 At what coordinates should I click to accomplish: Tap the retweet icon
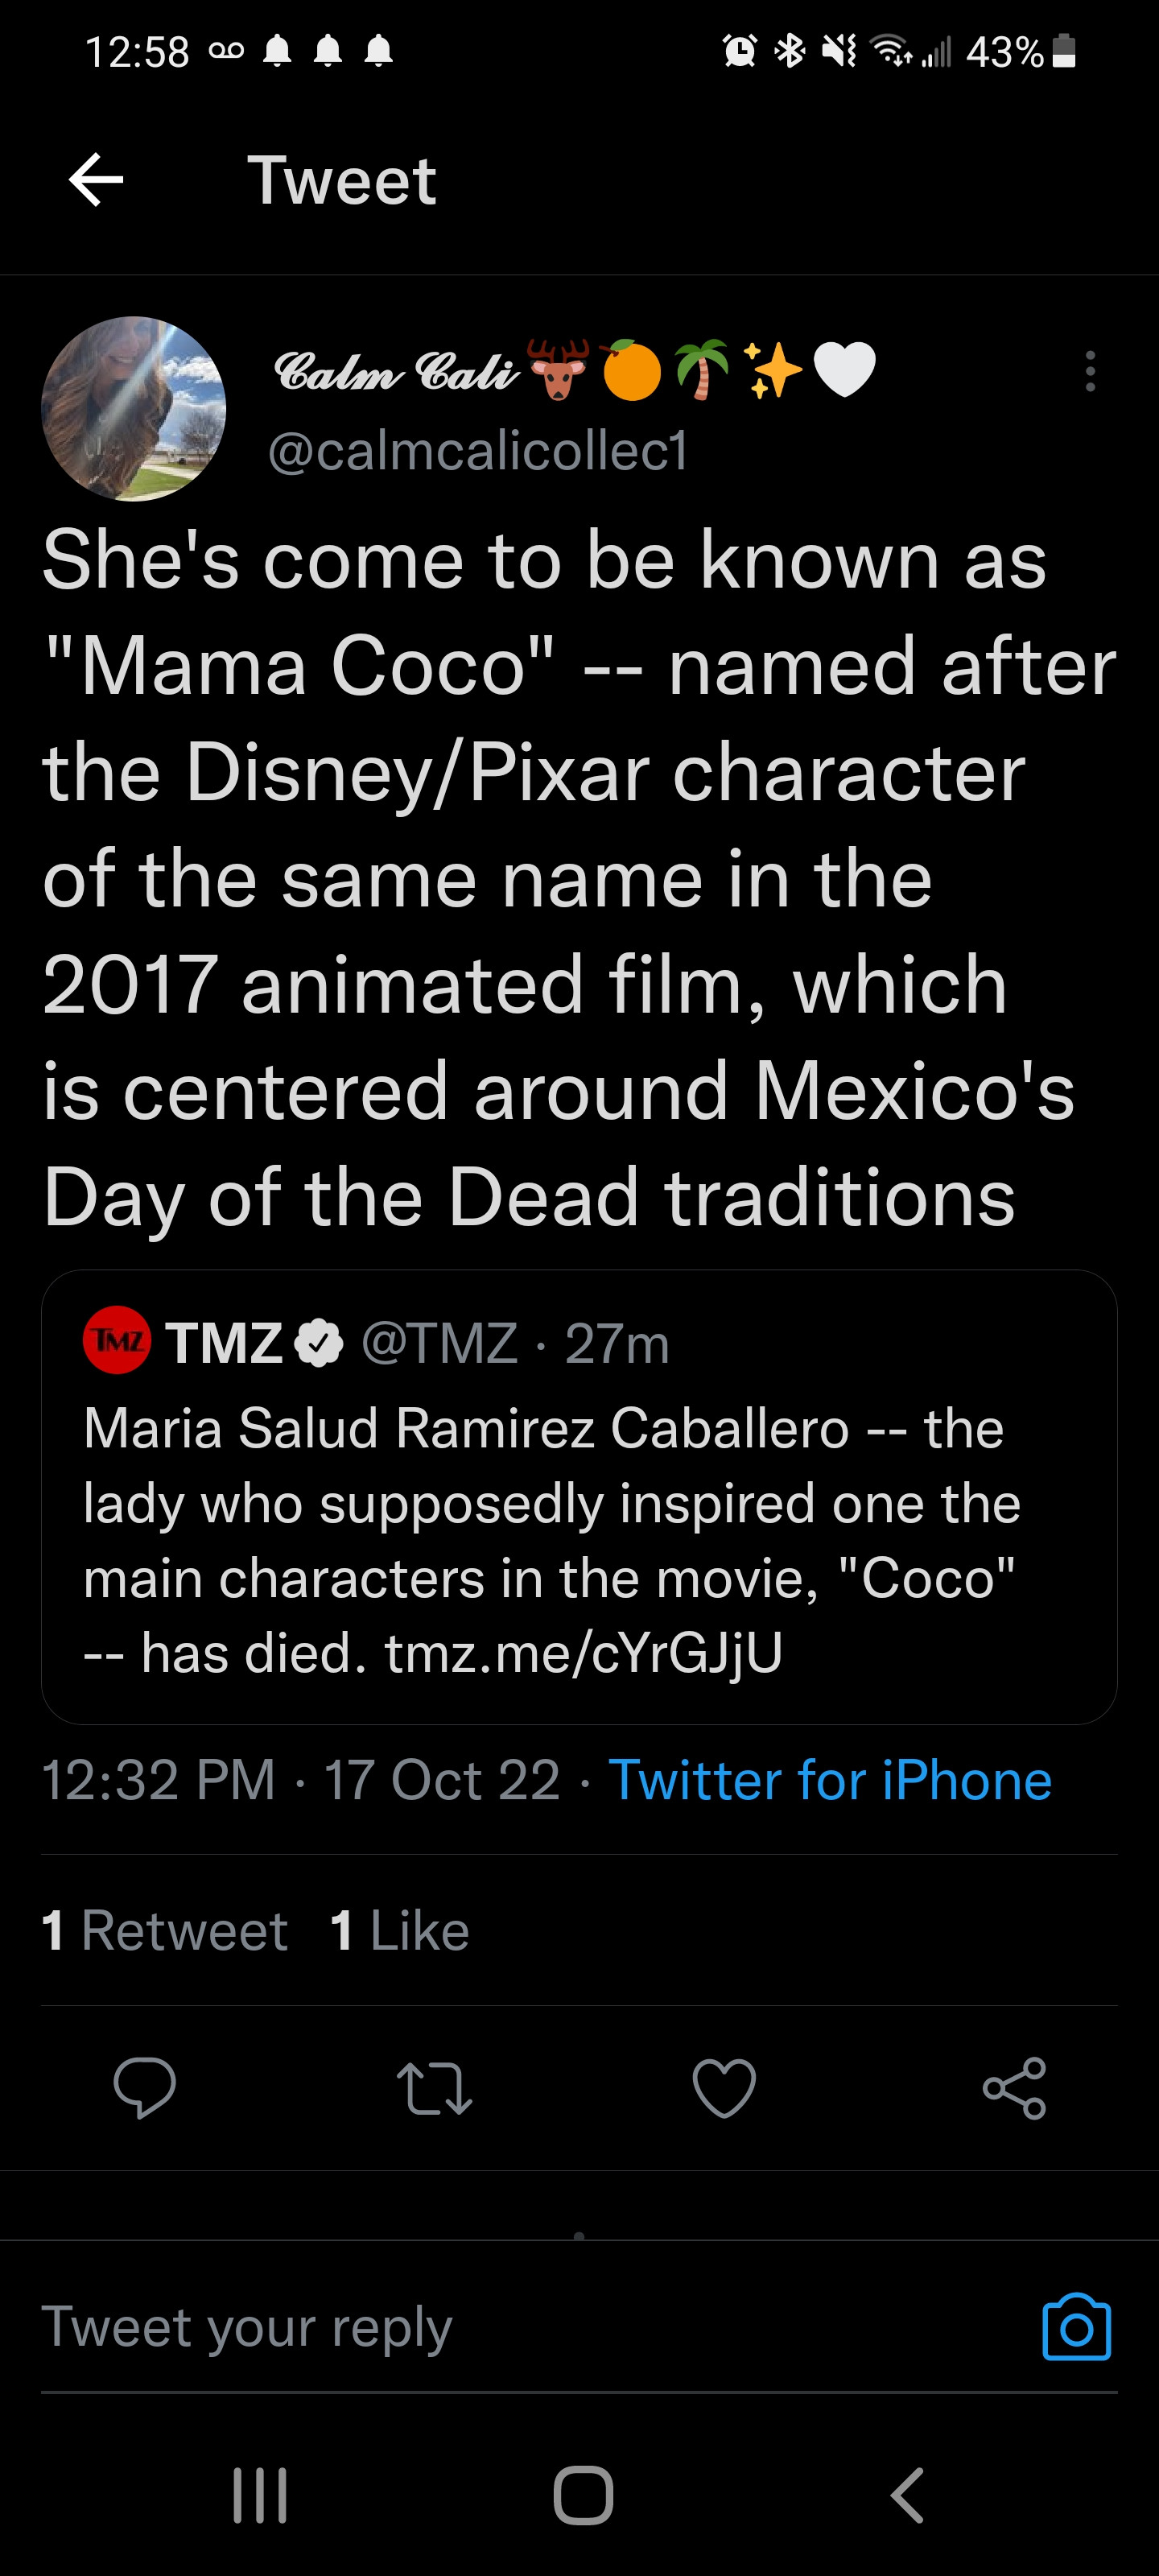tap(434, 2088)
